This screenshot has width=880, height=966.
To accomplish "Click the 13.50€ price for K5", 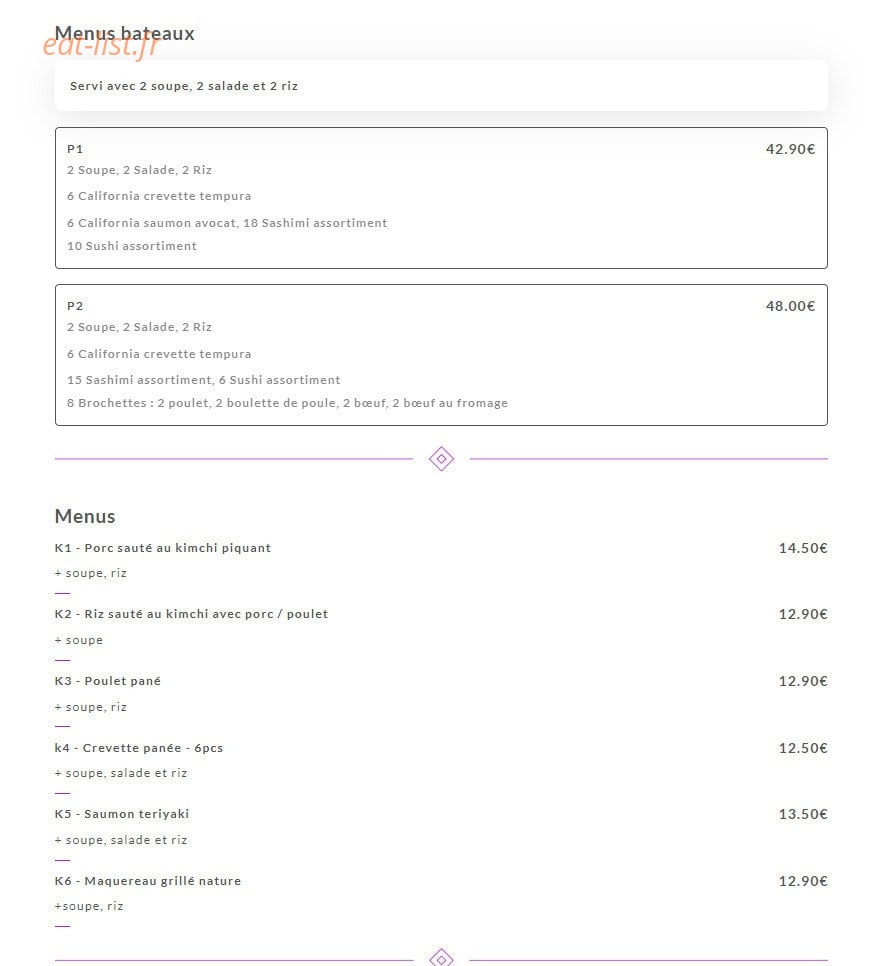I will pos(803,814).
